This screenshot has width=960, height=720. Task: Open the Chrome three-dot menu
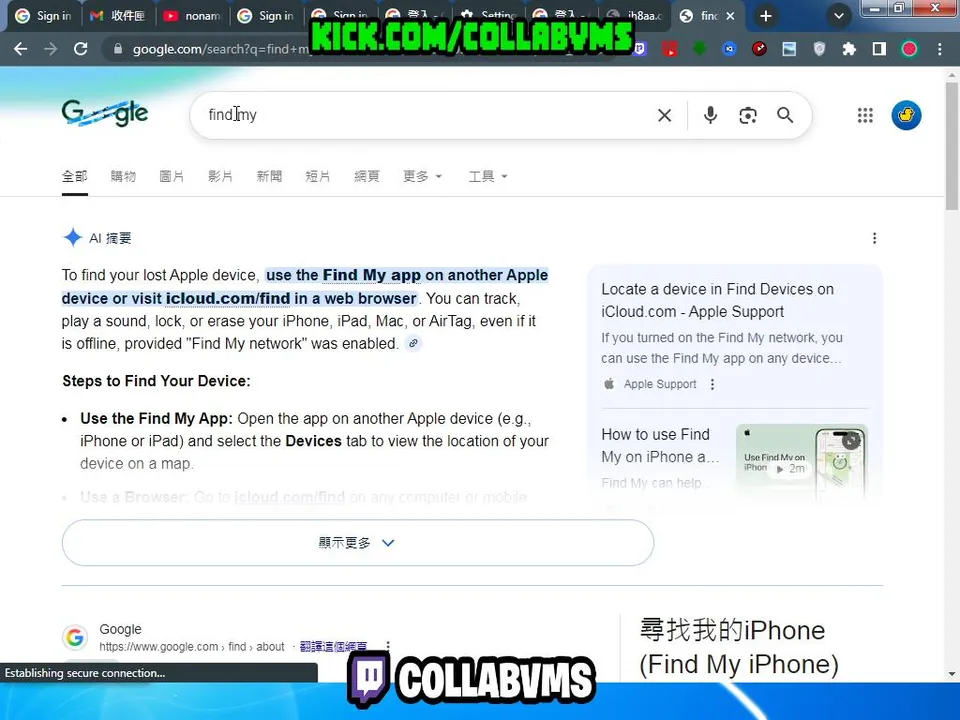[x=940, y=49]
